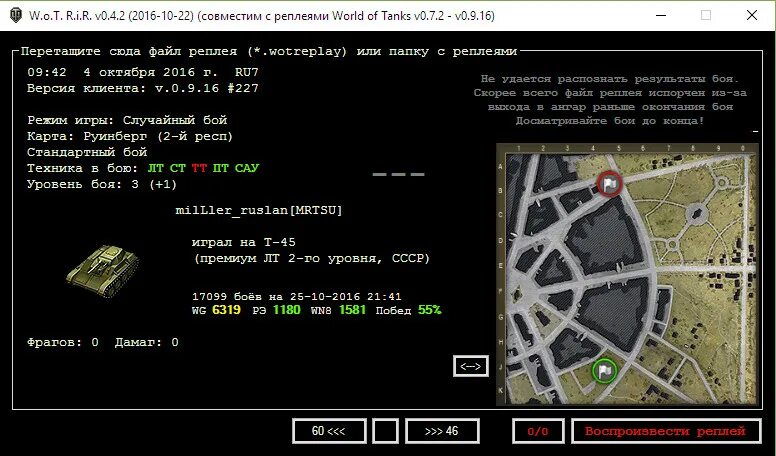776x456 pixels.
Task: Click the T-45 tank image
Action: (102, 271)
